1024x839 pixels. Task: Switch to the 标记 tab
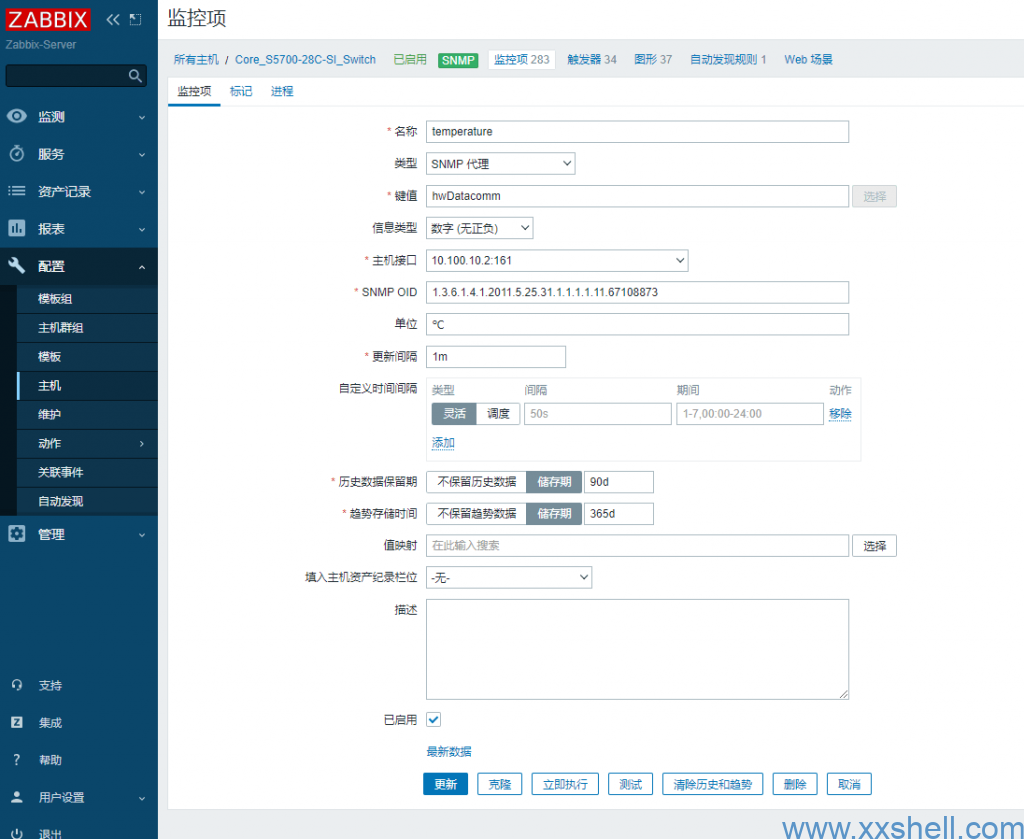click(241, 91)
